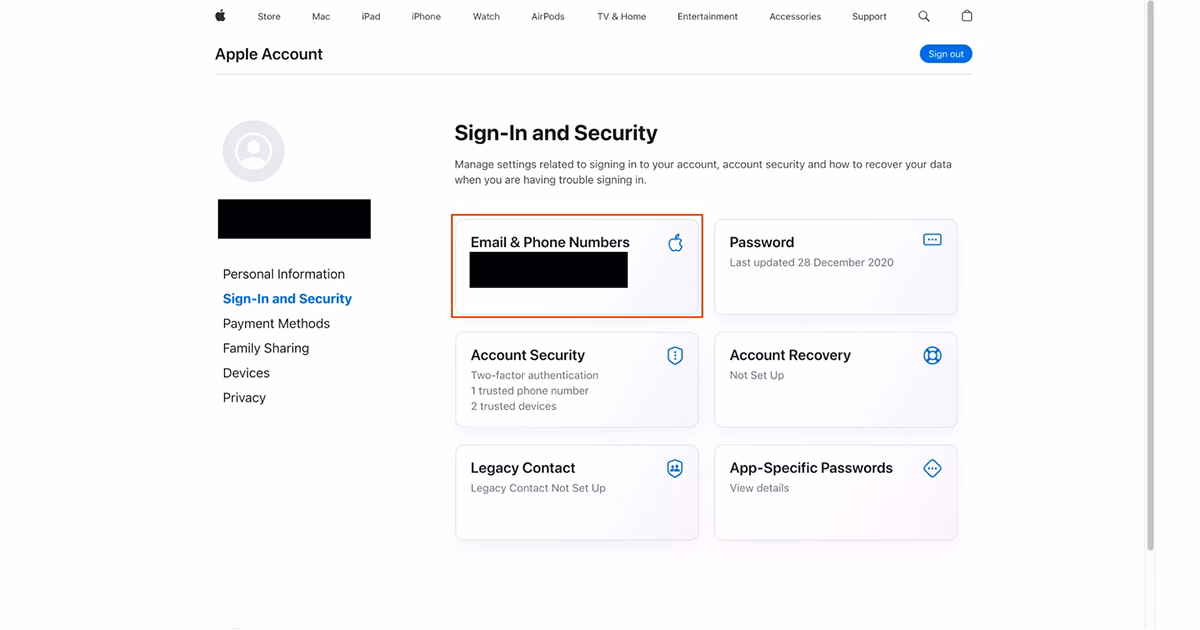Click the Legacy Contact shield icon
Image resolution: width=1200 pixels, height=630 pixels.
[x=675, y=468]
